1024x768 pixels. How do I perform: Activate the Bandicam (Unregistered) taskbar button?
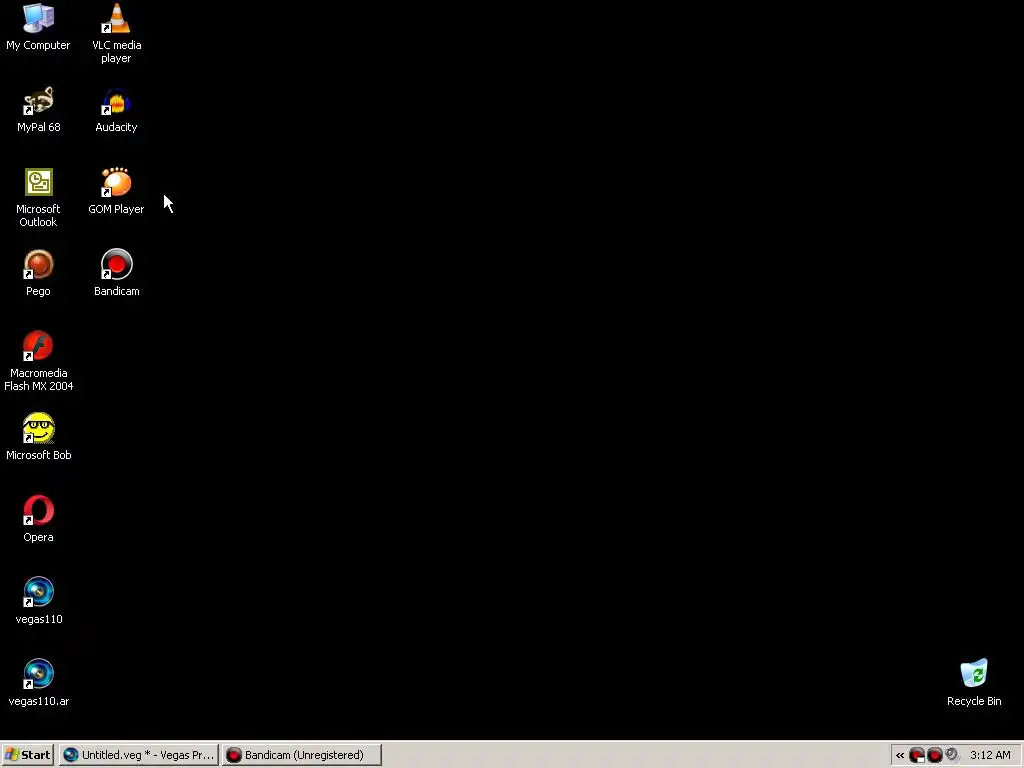coord(301,755)
